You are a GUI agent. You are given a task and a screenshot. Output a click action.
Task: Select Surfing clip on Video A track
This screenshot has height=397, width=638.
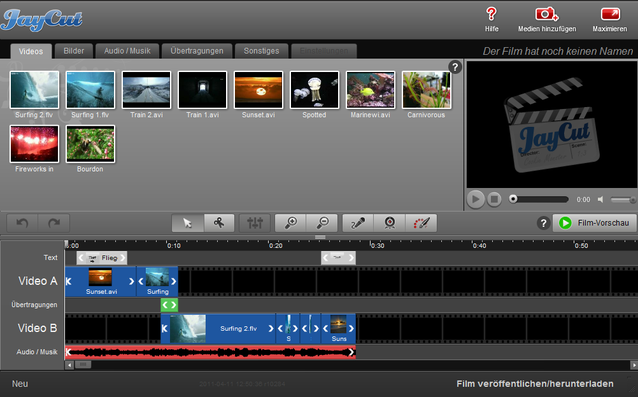coord(157,281)
